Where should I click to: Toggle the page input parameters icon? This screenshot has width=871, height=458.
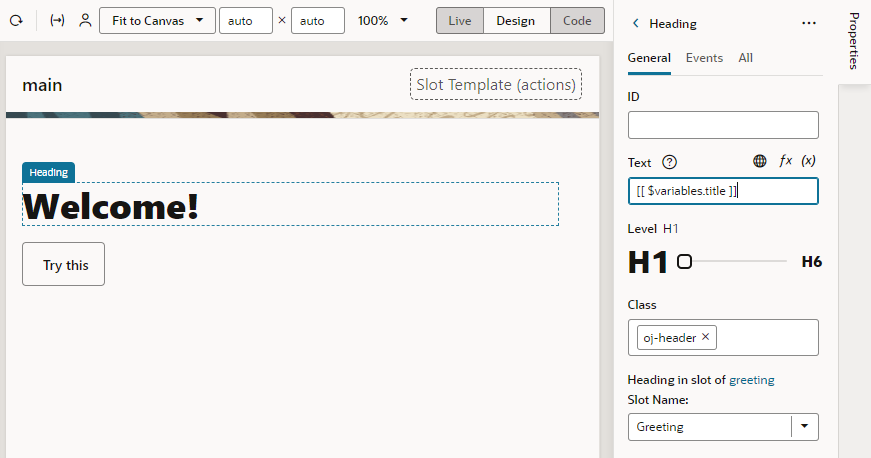click(x=57, y=21)
